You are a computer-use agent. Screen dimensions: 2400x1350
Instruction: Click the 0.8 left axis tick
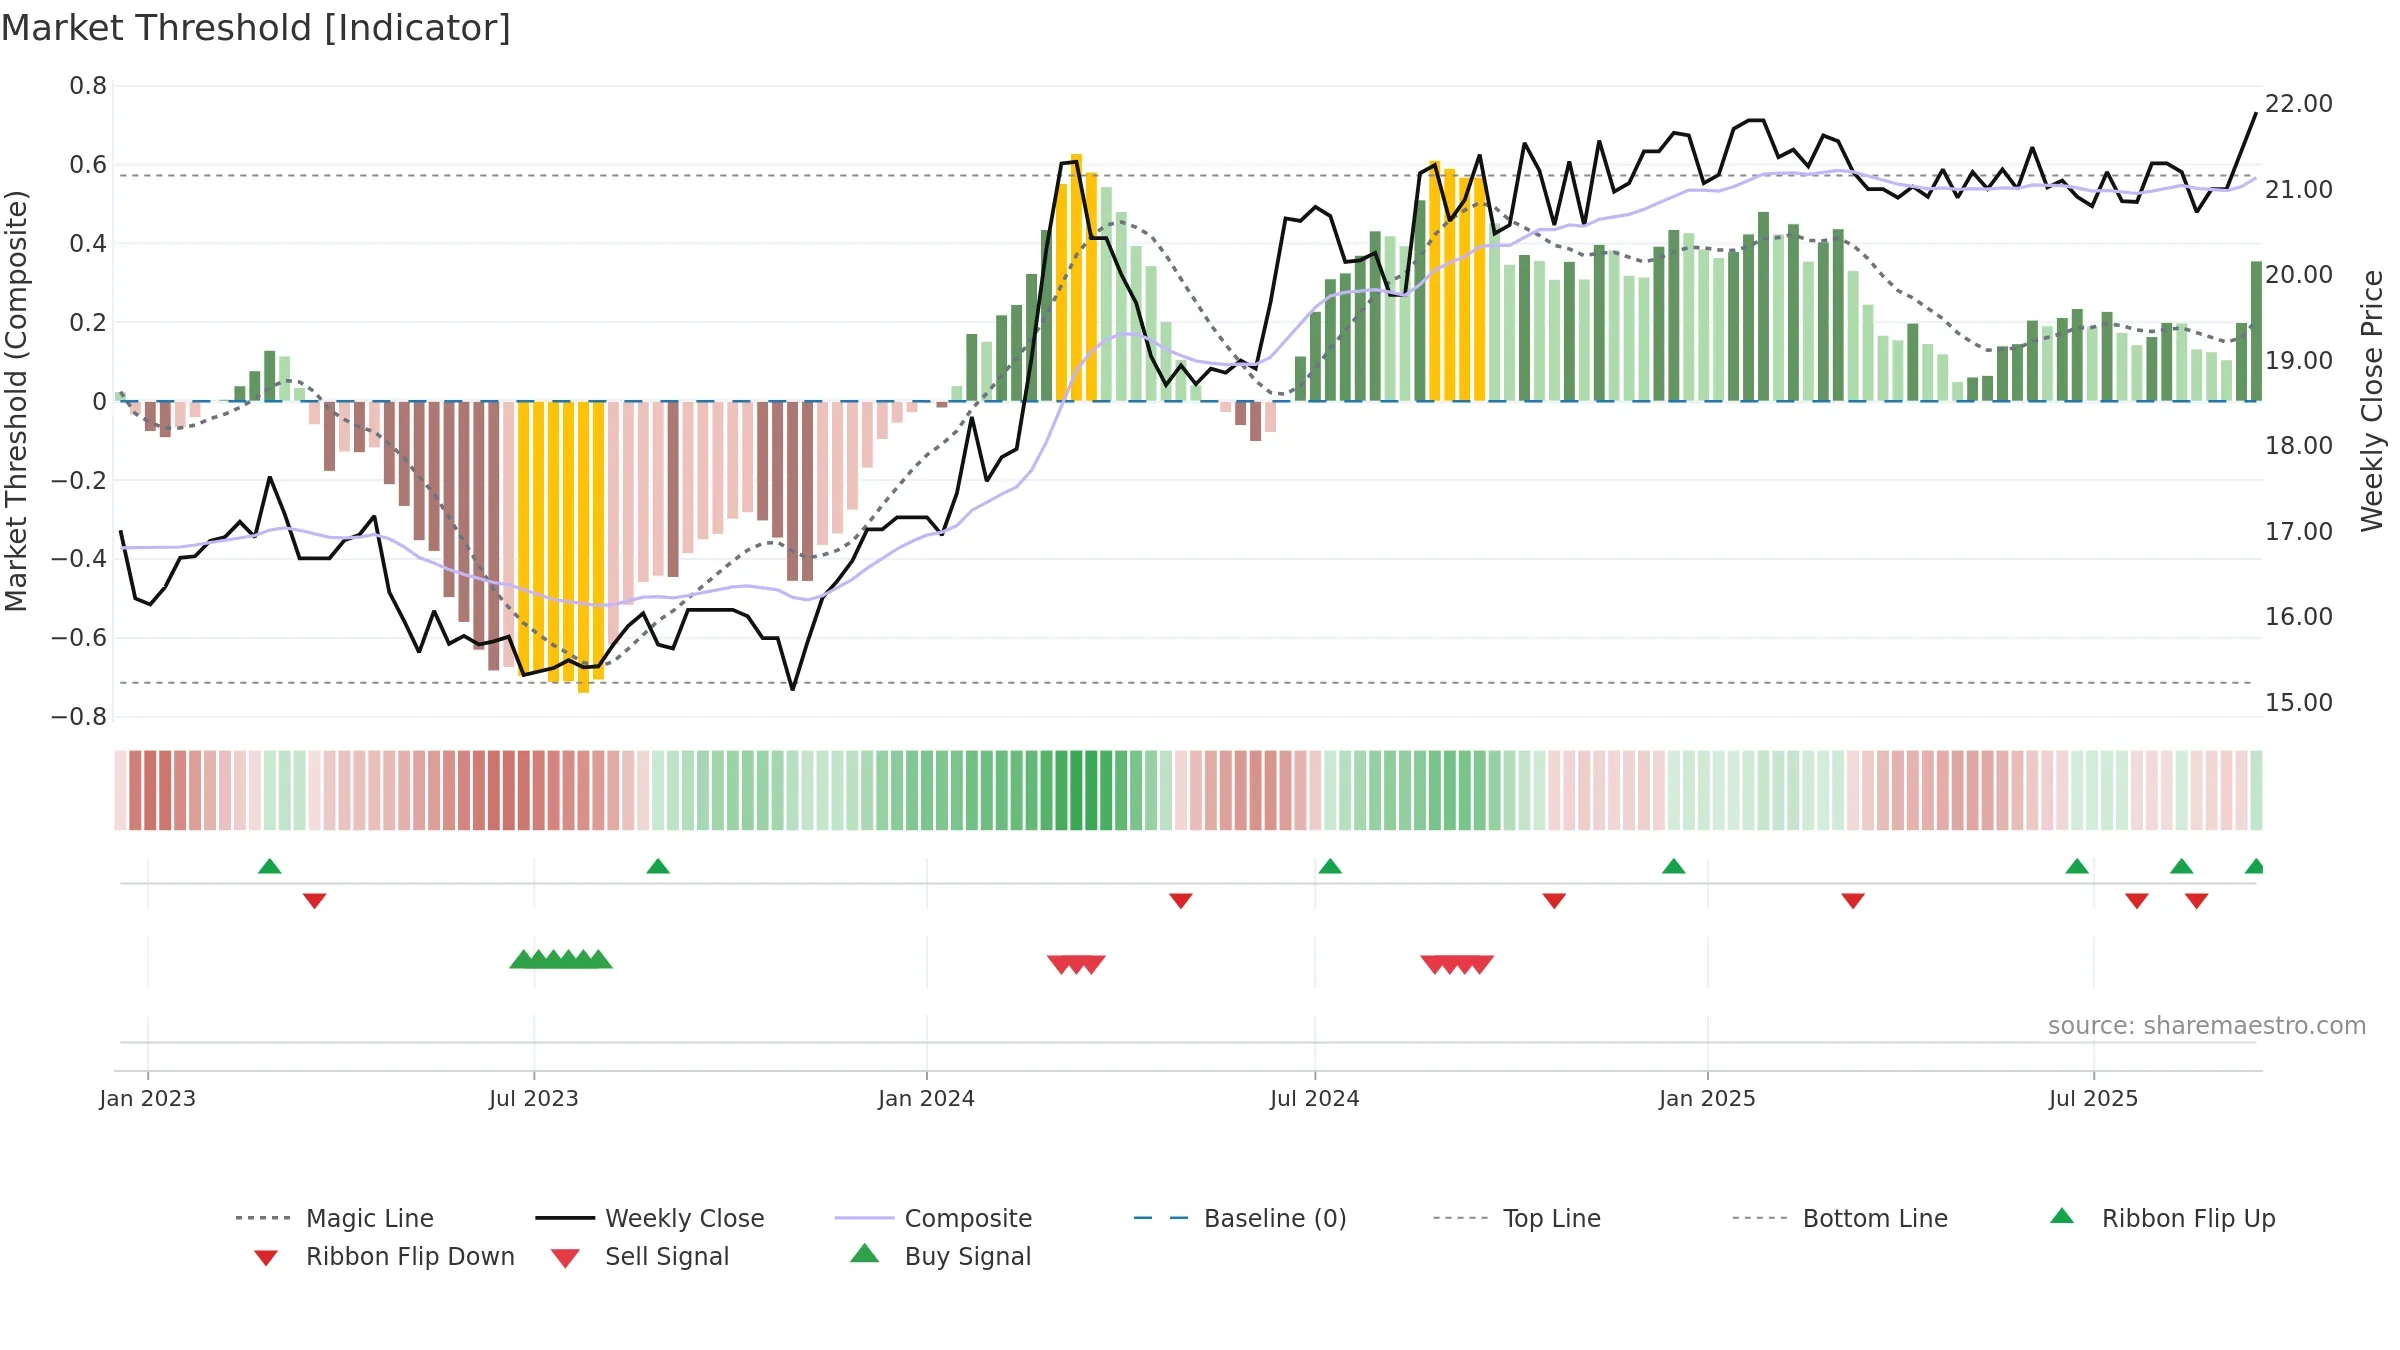[x=88, y=86]
